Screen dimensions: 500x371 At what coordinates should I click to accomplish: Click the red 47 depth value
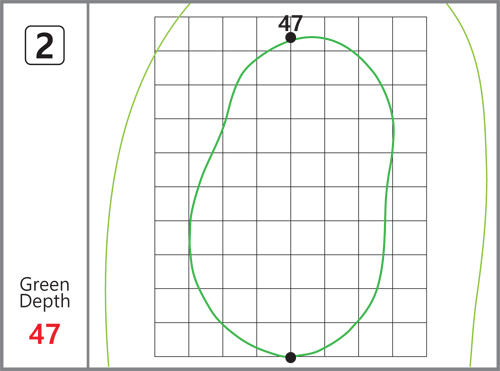tap(44, 334)
